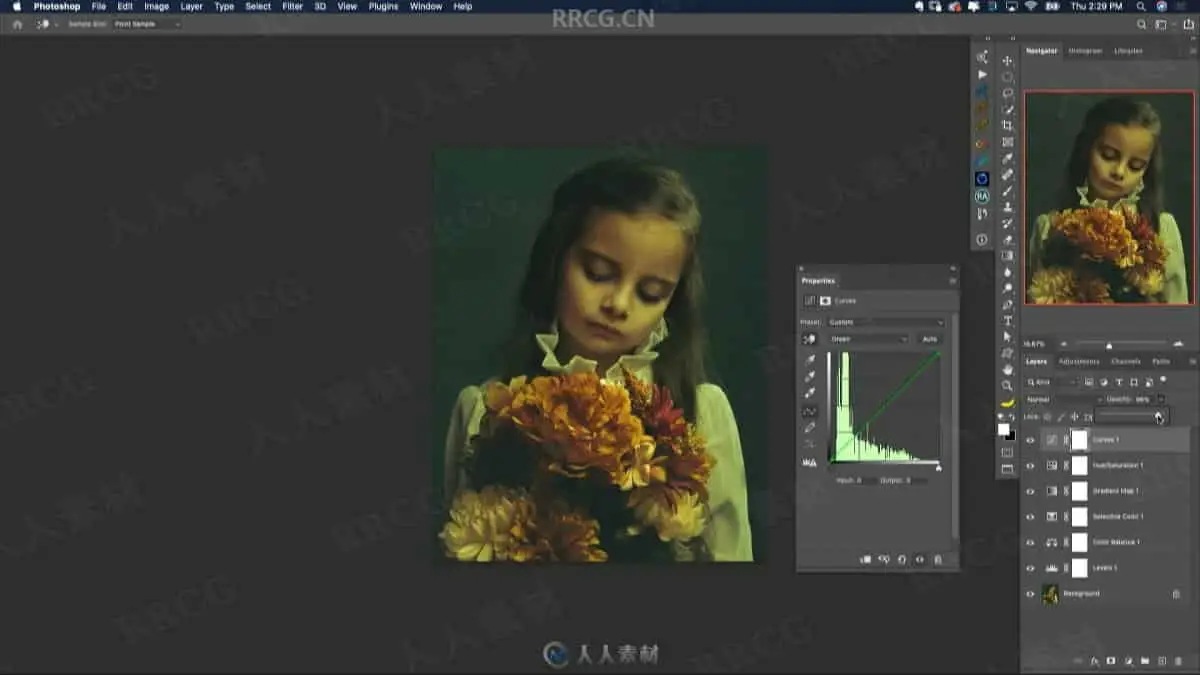Click the banana Edit Toolbar icon

1007,402
